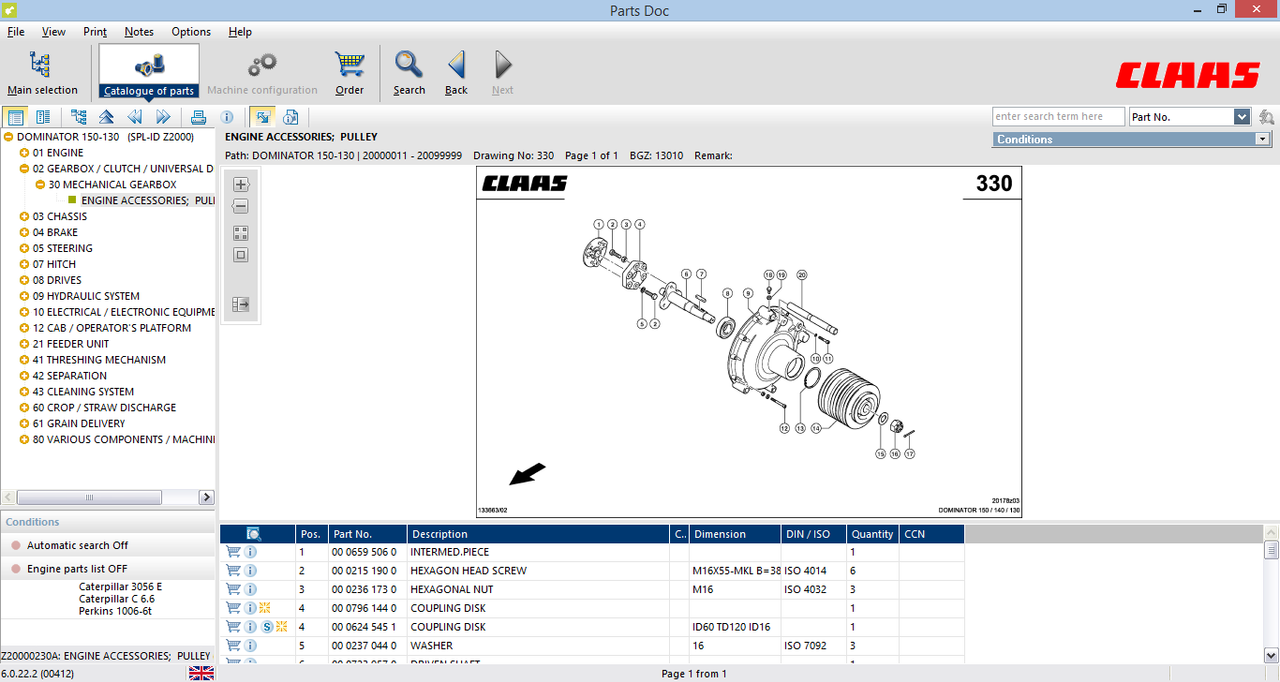Click S icon on COUPLING DISK row
Image resolution: width=1280 pixels, height=682 pixels.
[x=267, y=627]
